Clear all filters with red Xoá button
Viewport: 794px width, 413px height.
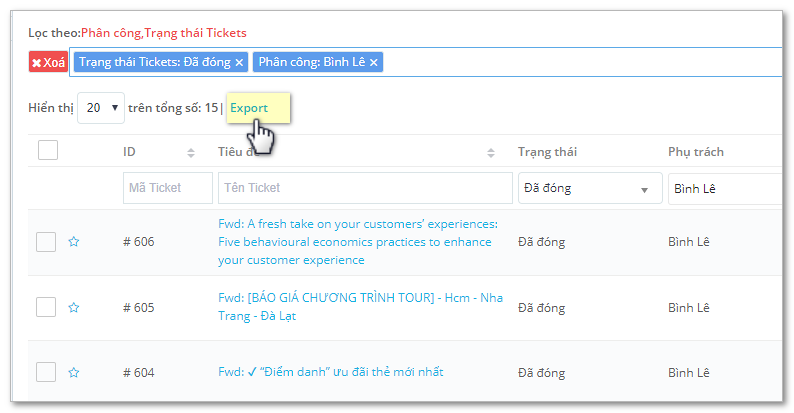pos(48,62)
